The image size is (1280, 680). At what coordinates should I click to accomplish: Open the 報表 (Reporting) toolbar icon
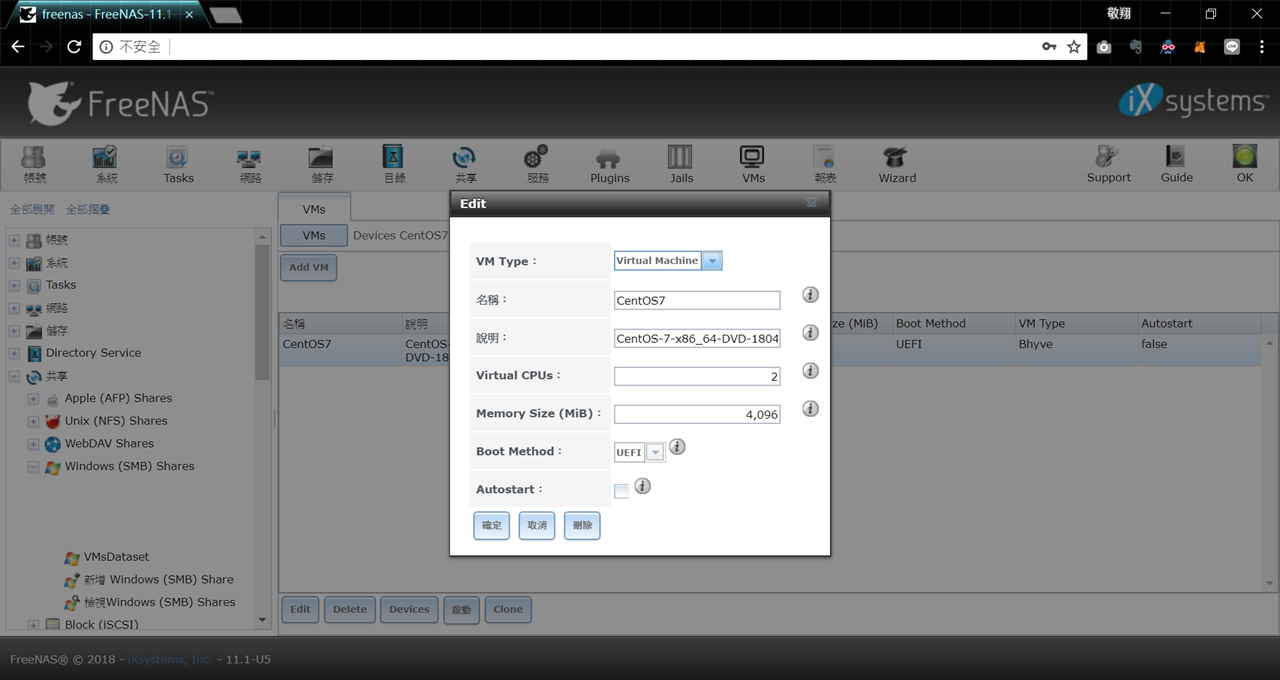825,164
